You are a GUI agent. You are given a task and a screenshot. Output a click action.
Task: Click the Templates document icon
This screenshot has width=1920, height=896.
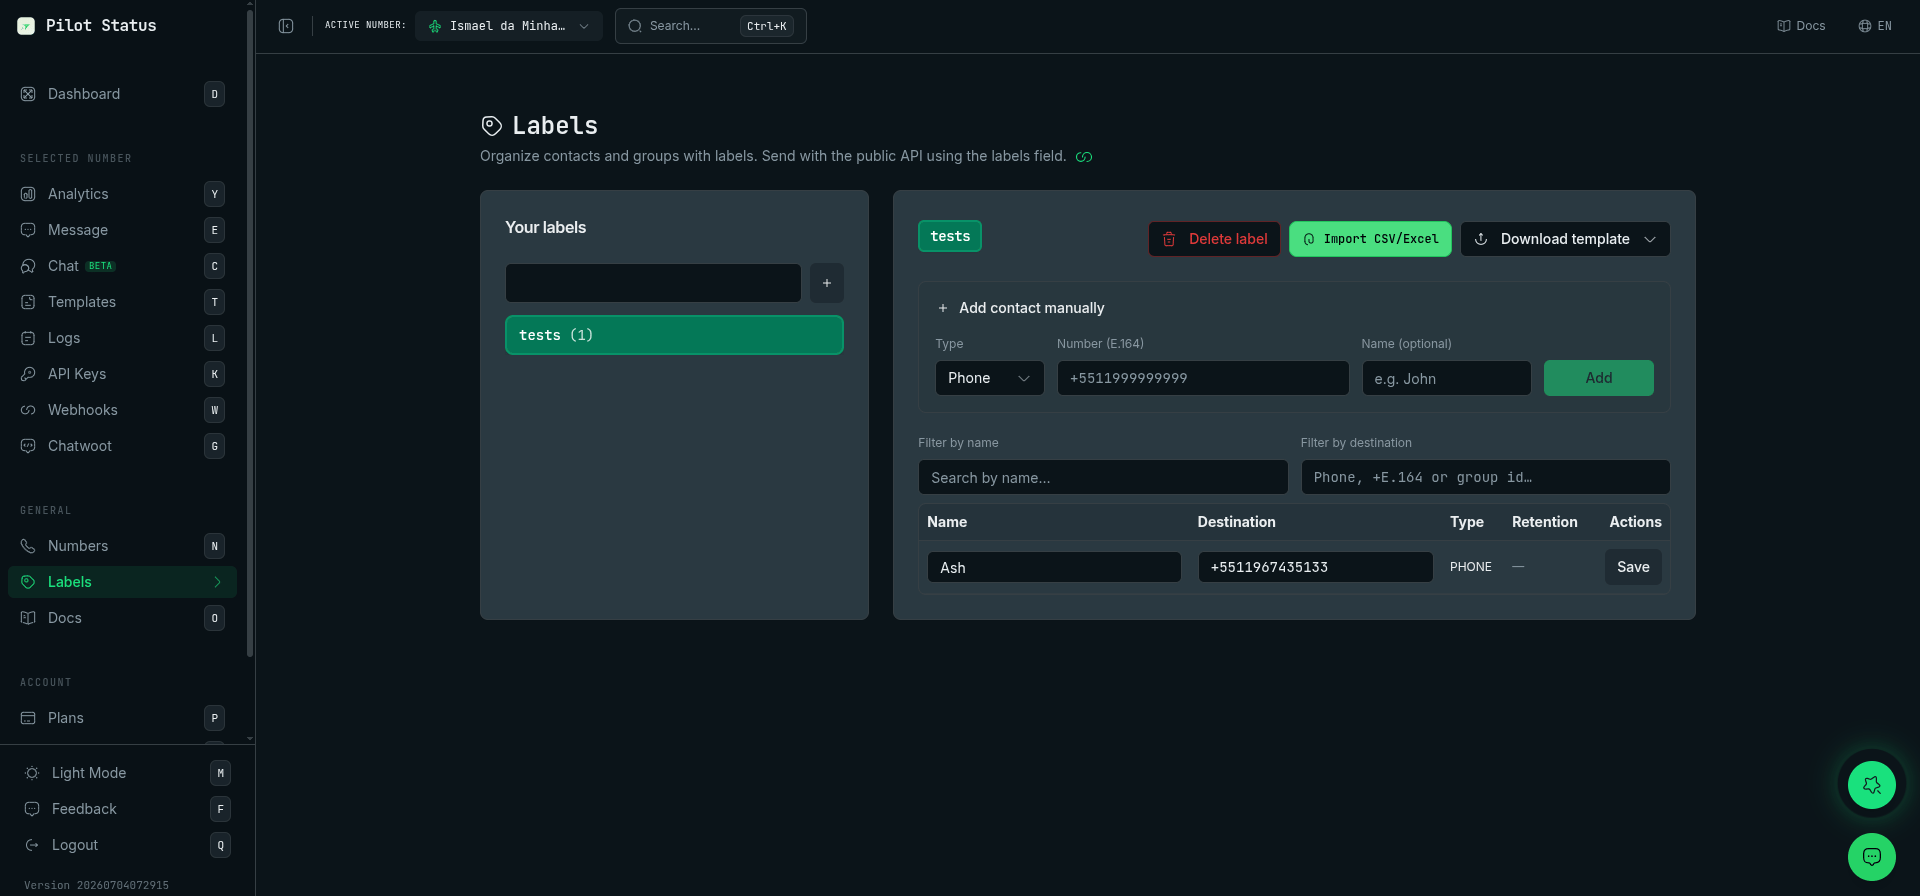click(28, 302)
